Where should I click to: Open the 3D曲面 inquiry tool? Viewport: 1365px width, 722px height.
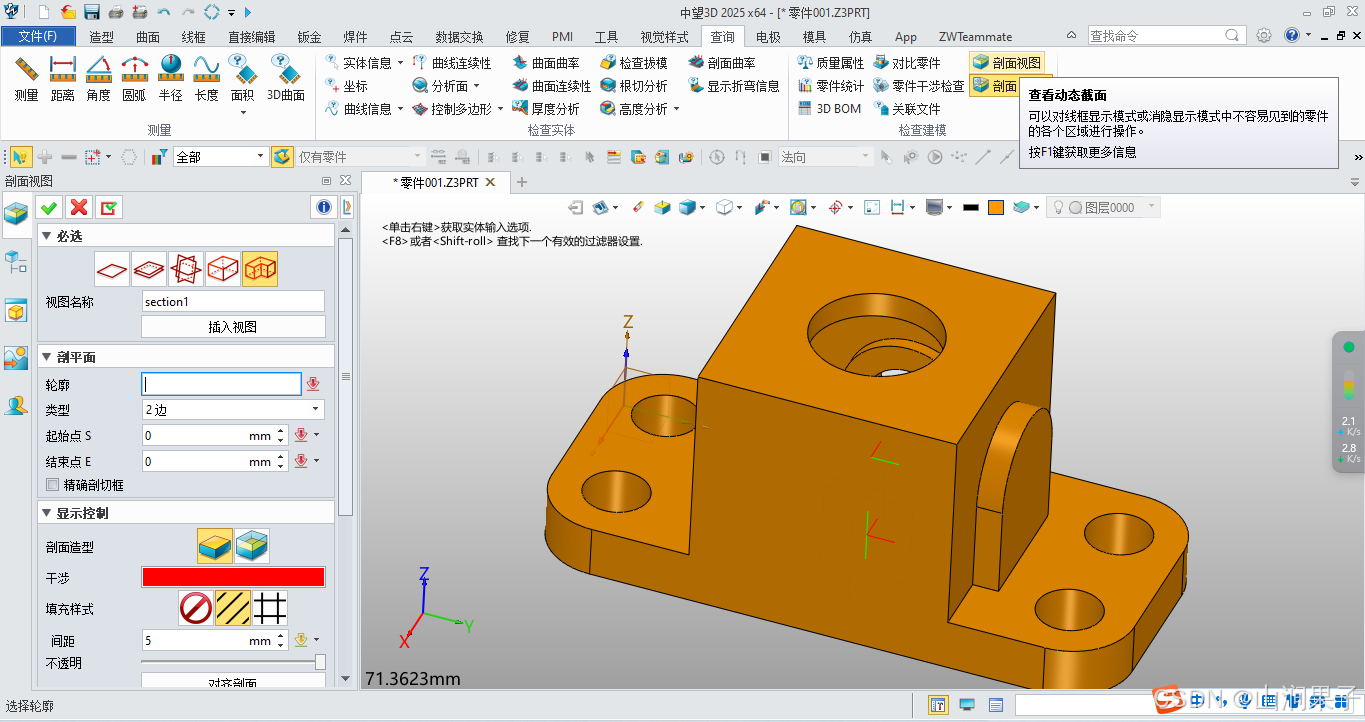coord(286,79)
